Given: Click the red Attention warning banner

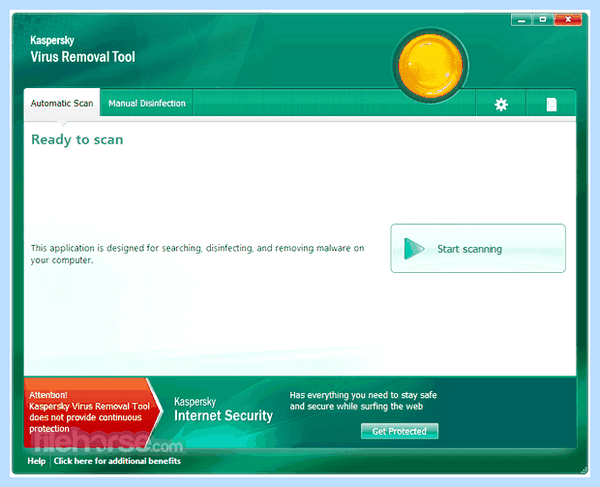Looking at the screenshot, I should pos(91,412).
